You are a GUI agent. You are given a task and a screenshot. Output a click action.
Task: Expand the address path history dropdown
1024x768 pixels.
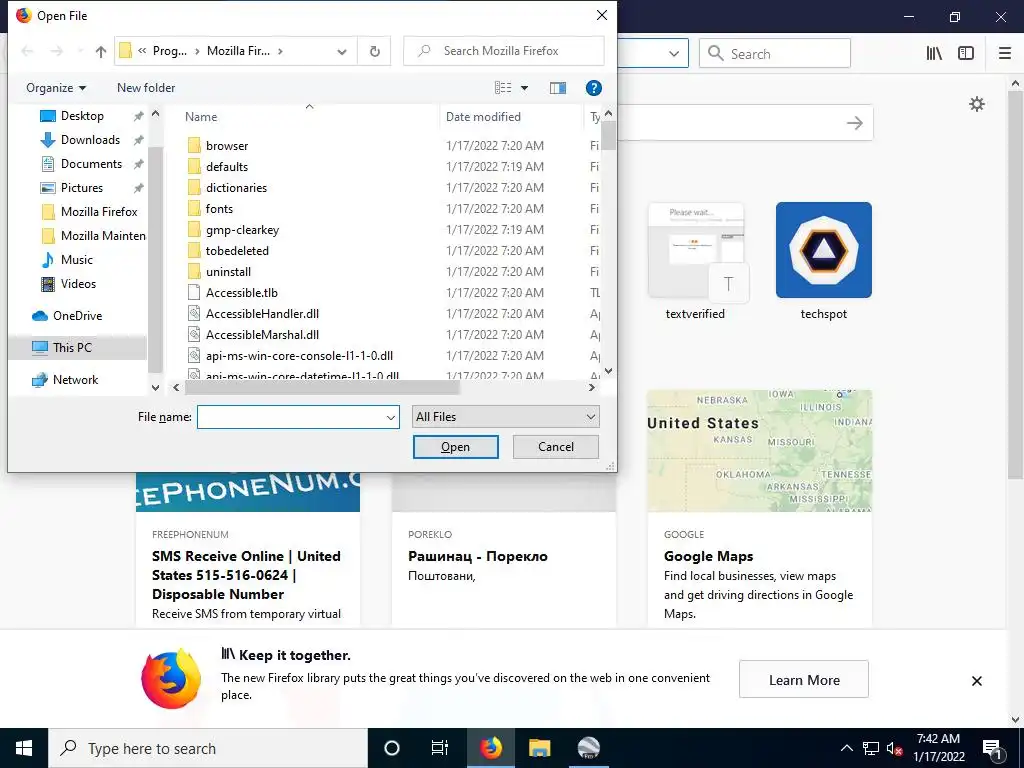click(x=342, y=52)
